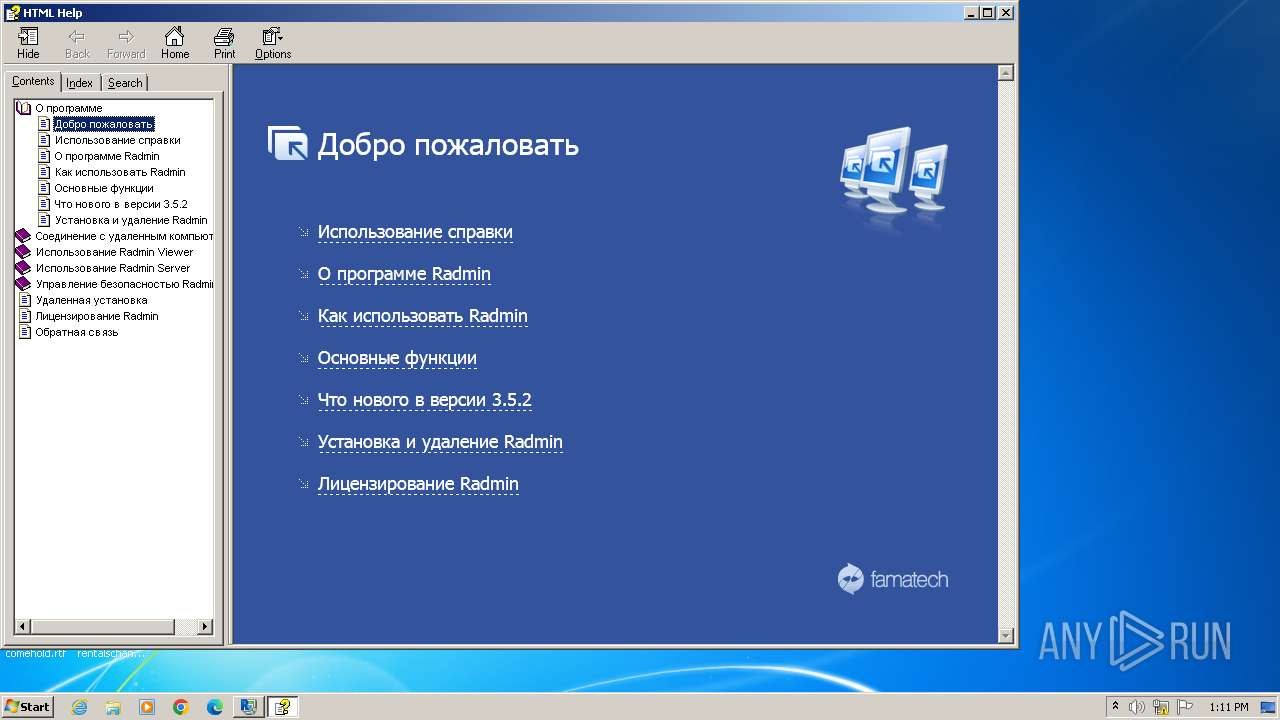The height and width of the screenshot is (720, 1280).
Task: Launch Google Chrome from taskbar
Action: (181, 707)
